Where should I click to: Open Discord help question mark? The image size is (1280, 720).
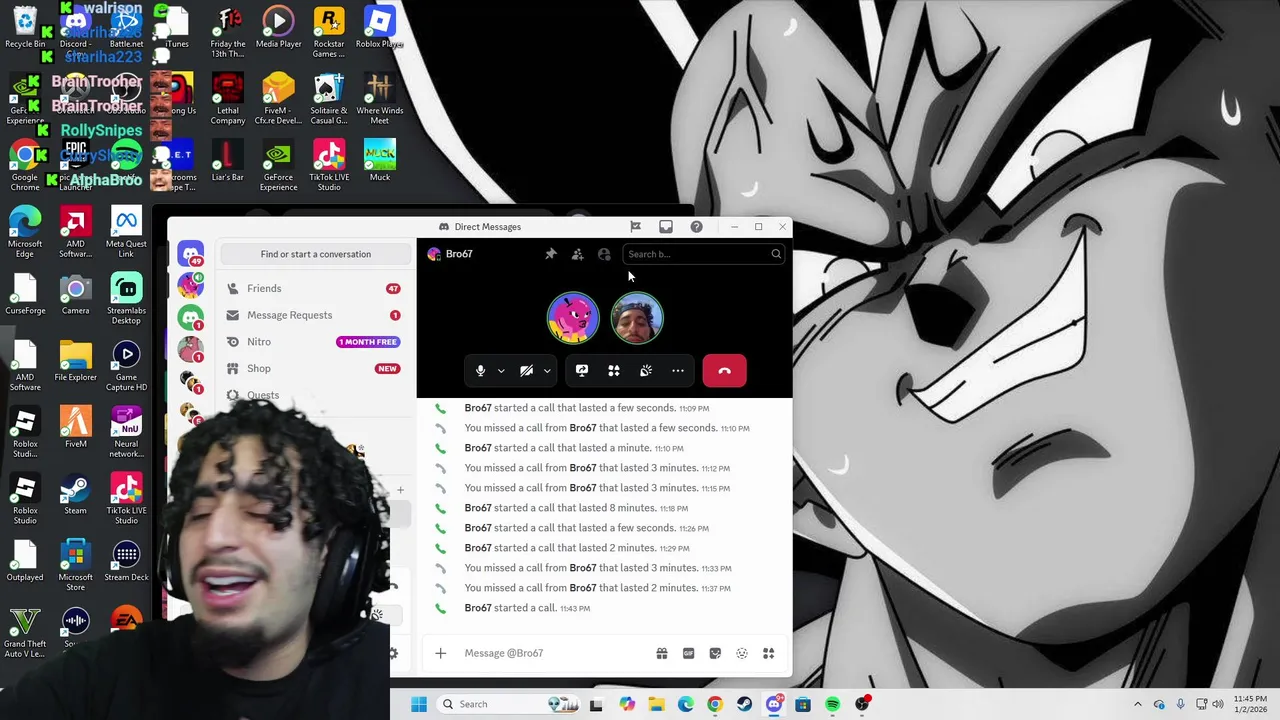click(696, 227)
